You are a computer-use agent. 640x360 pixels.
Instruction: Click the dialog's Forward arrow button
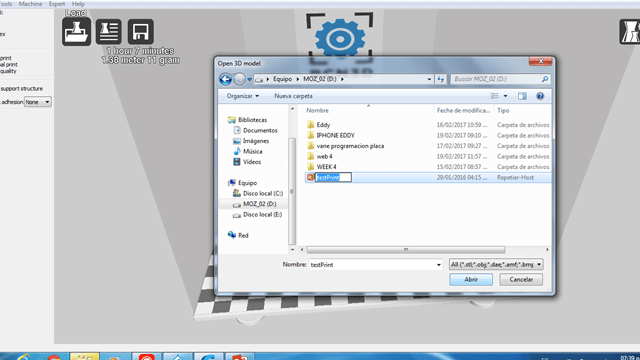pyautogui.click(x=240, y=79)
